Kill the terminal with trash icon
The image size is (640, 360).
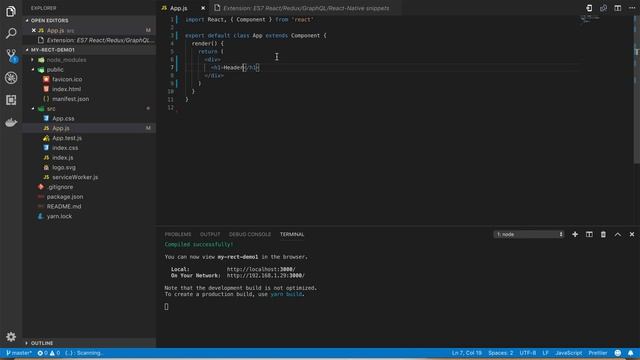coord(603,235)
